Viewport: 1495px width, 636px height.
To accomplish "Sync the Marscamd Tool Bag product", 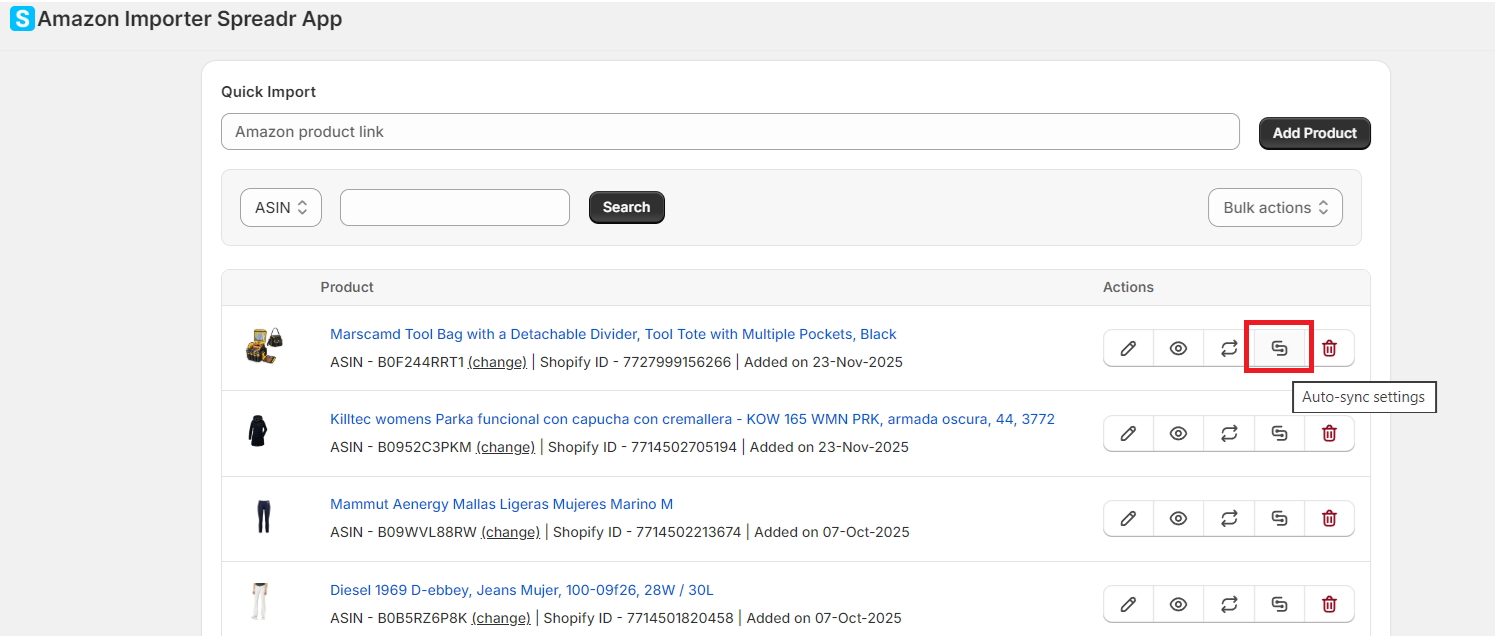I will click(1229, 348).
